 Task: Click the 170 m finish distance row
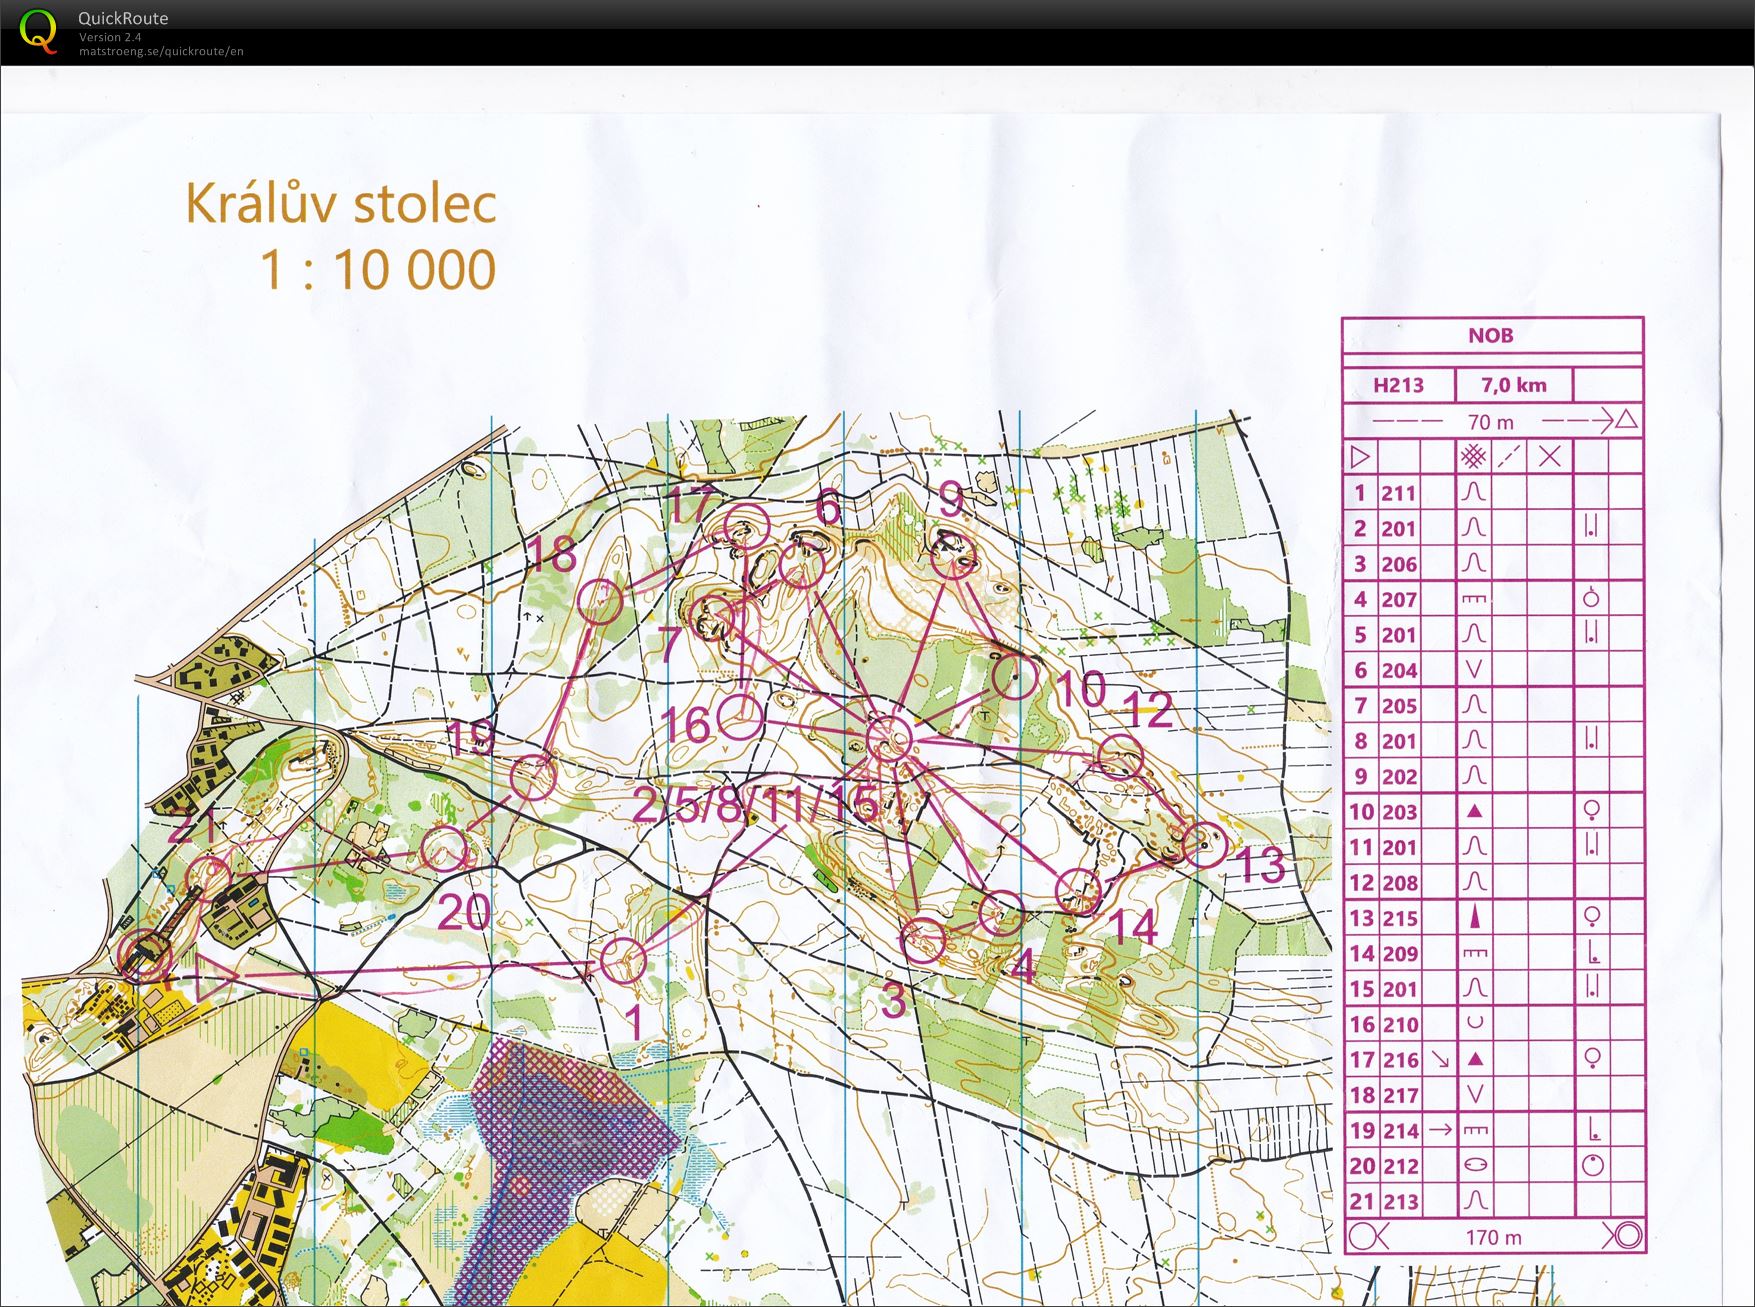(1493, 1237)
